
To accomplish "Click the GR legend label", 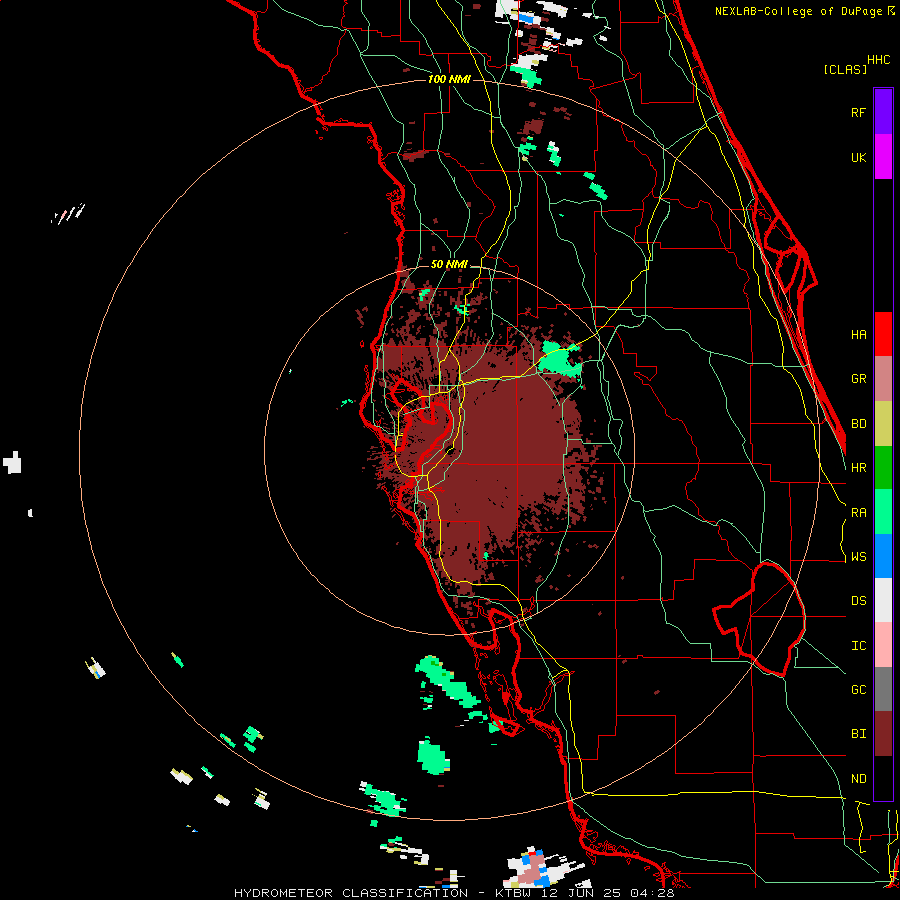I will (858, 379).
